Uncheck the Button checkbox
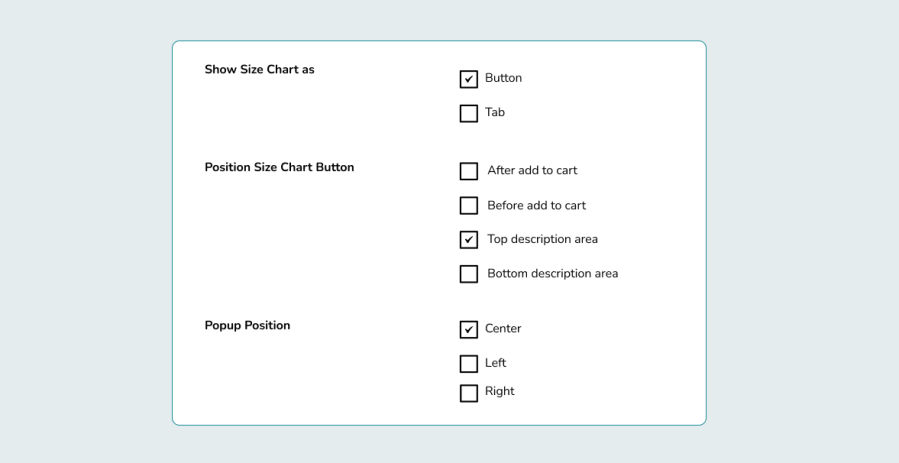This screenshot has height=463, width=899. point(468,79)
